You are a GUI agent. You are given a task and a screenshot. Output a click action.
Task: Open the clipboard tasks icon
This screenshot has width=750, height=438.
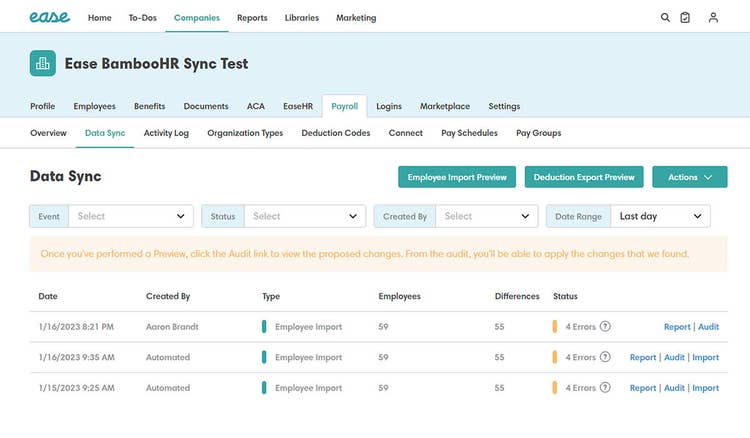pyautogui.click(x=685, y=18)
